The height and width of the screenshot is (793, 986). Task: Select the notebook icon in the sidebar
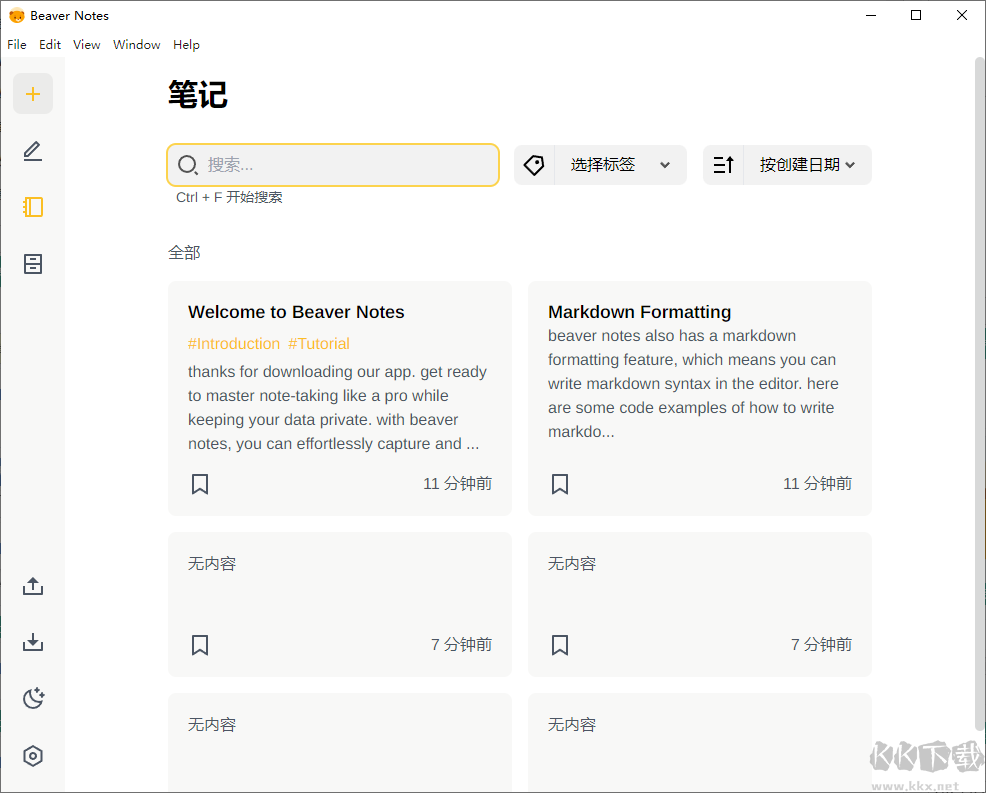coord(33,207)
